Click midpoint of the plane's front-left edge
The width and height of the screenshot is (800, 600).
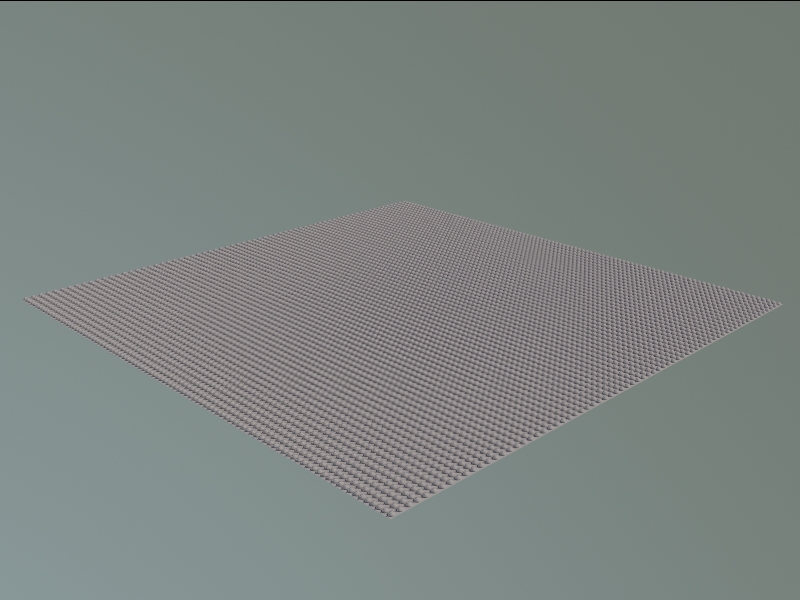[209, 409]
